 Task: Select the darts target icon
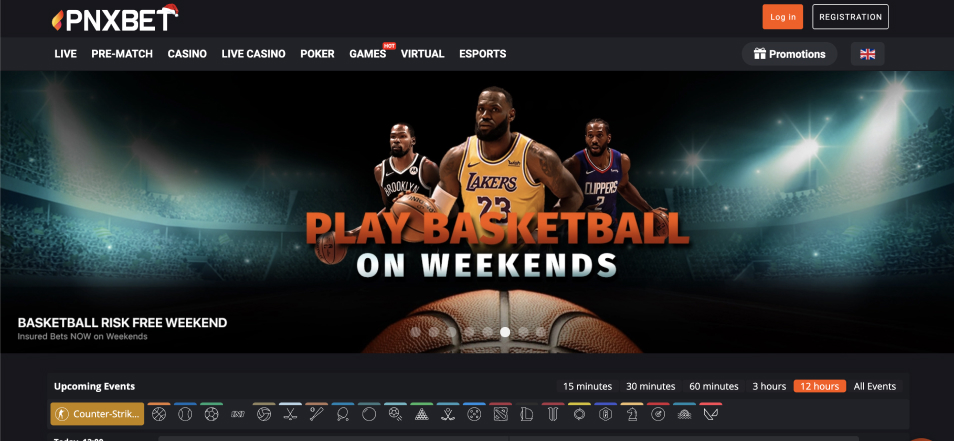coord(658,414)
